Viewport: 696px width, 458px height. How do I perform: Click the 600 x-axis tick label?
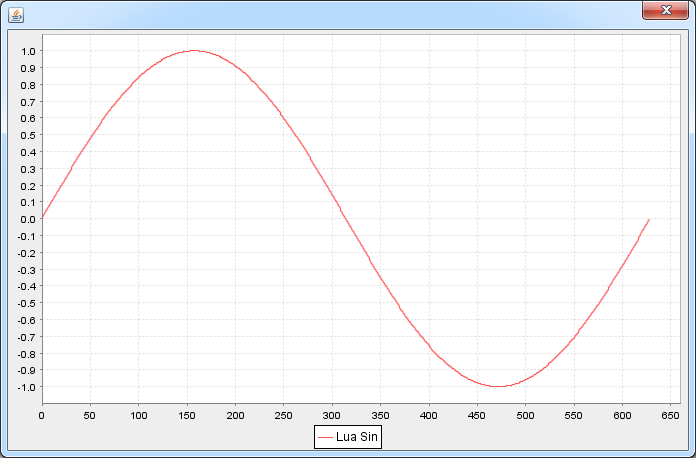(622, 416)
